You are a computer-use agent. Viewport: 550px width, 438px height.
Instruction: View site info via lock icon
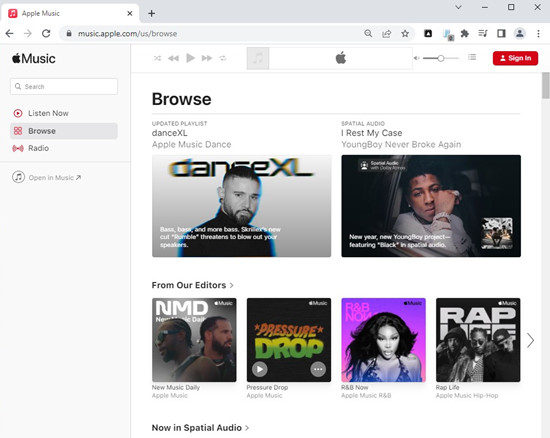pos(69,34)
